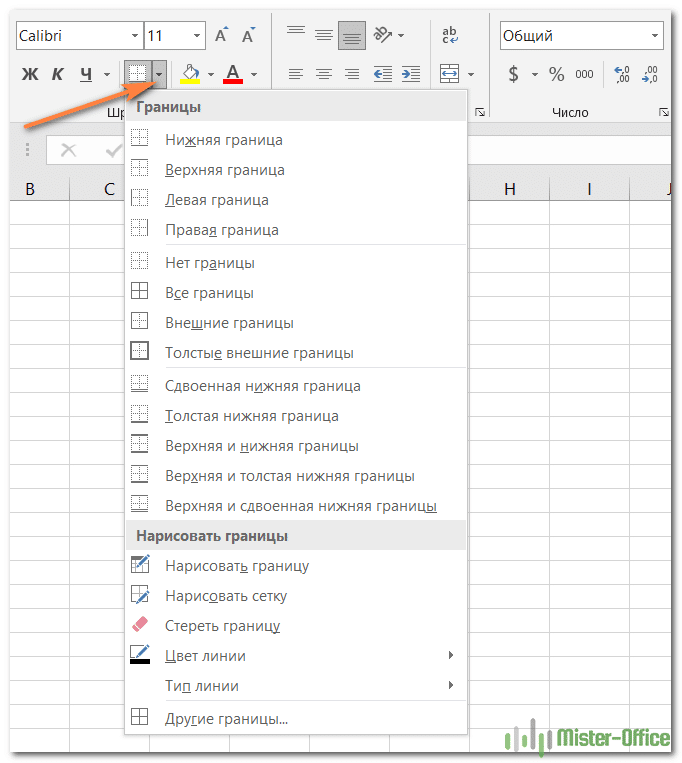Toggle Bold formatting (Ж)
The image size is (682, 763).
point(30,74)
